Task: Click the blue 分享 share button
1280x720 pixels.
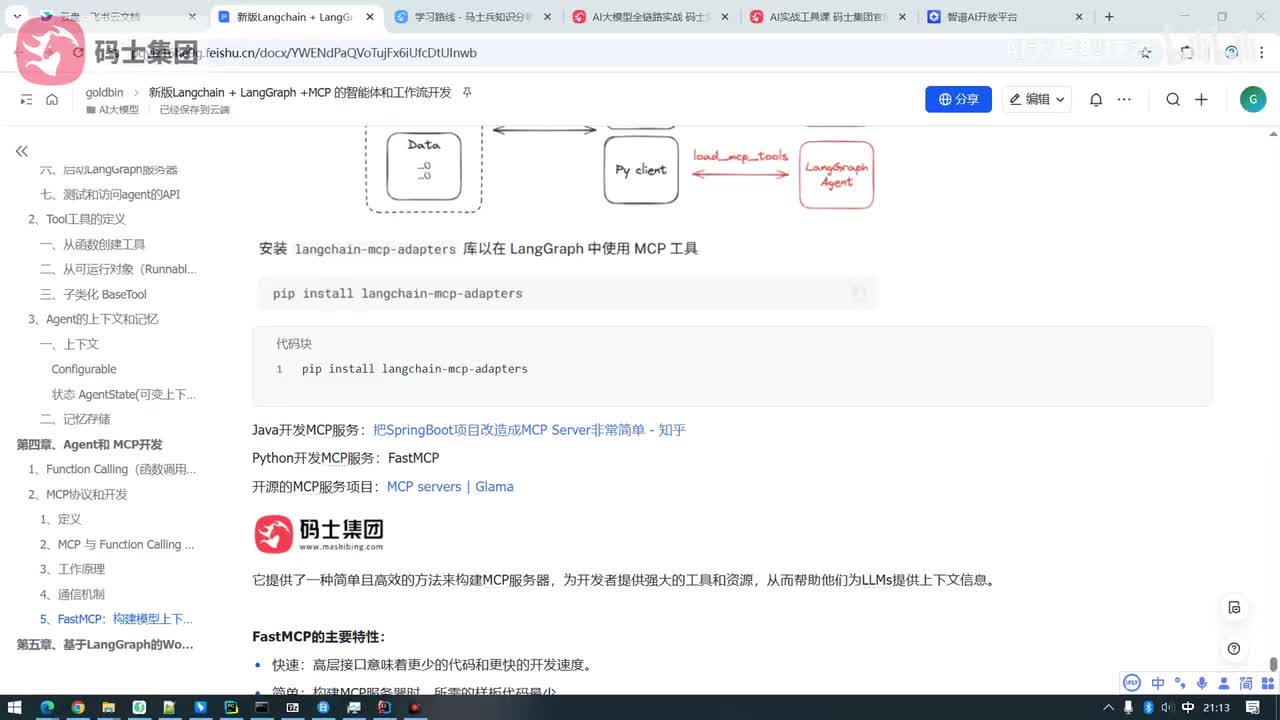Action: [x=958, y=99]
